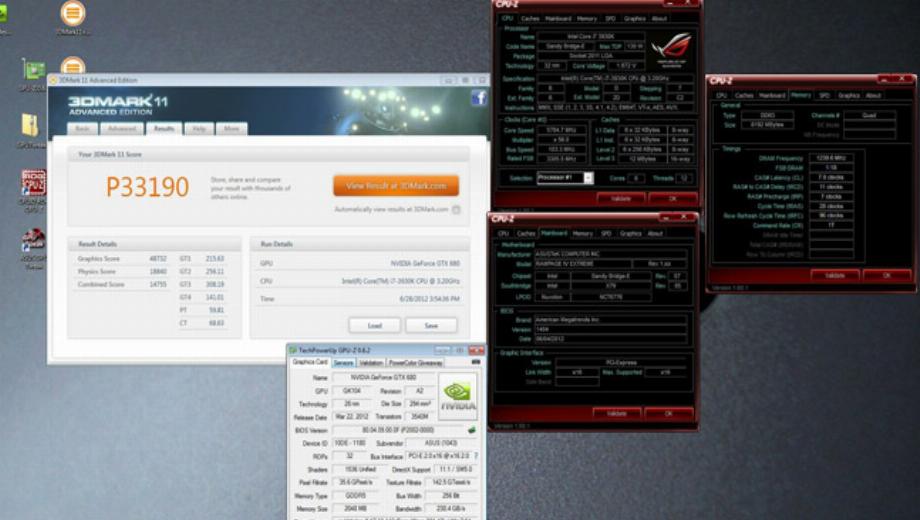The height and width of the screenshot is (520, 920).
Task: Open SPD tab in top CPU-Z window
Action: (x=610, y=19)
